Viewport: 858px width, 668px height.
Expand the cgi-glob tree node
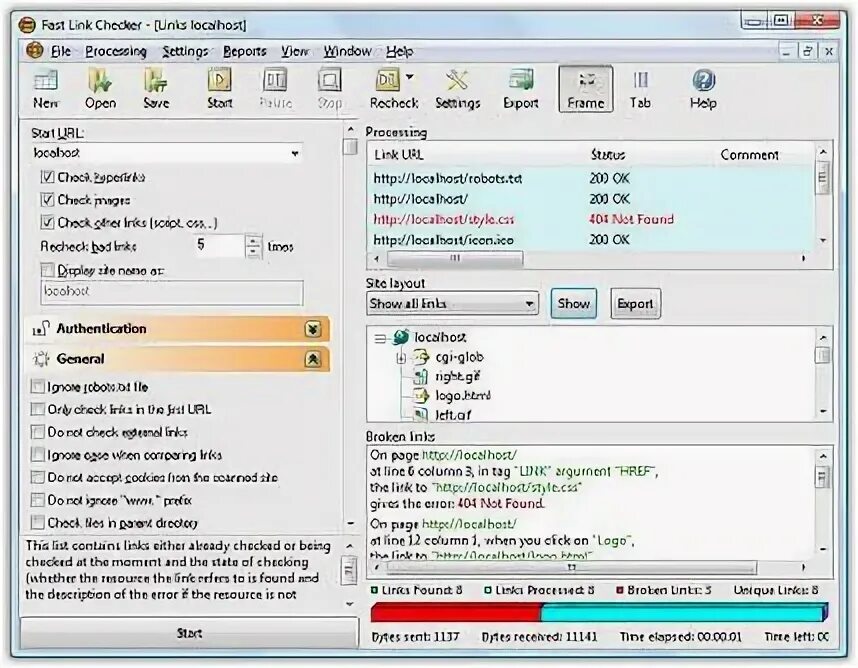[401, 358]
